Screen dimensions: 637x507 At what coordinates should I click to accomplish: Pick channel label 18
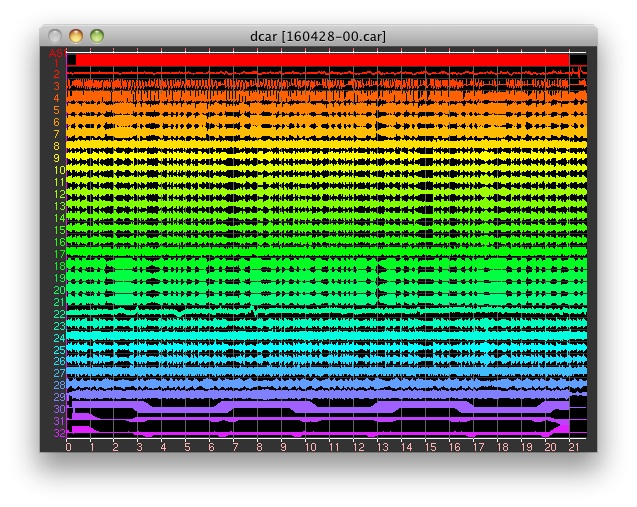point(60,266)
